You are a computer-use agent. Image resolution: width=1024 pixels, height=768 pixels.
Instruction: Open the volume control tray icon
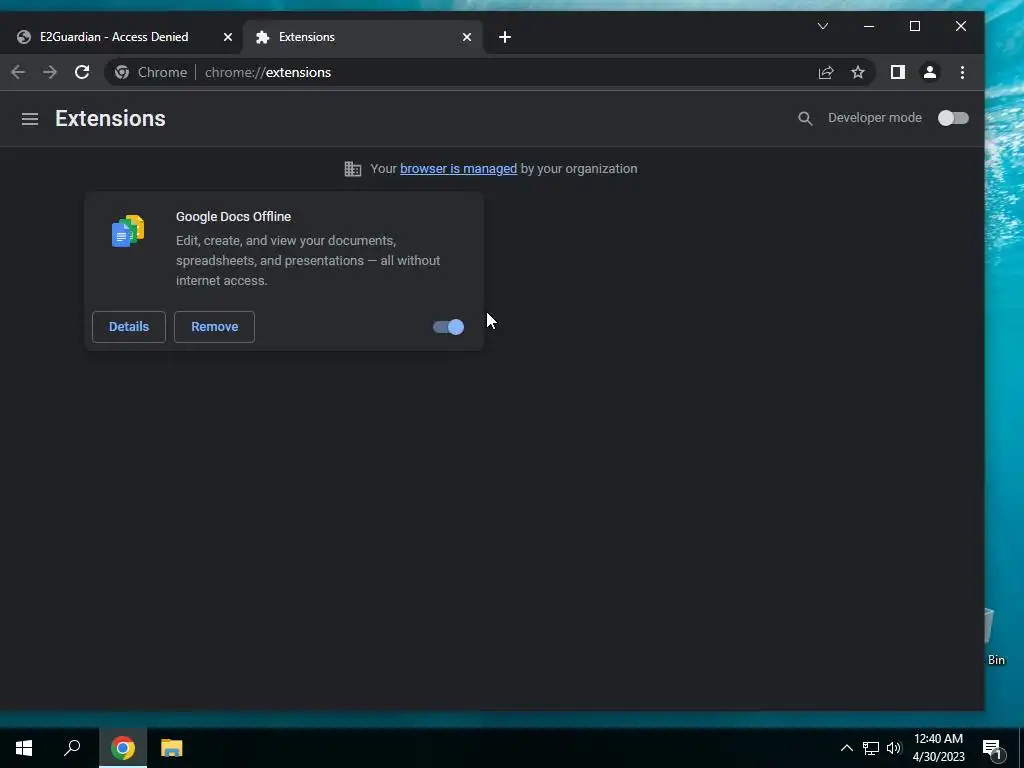894,748
